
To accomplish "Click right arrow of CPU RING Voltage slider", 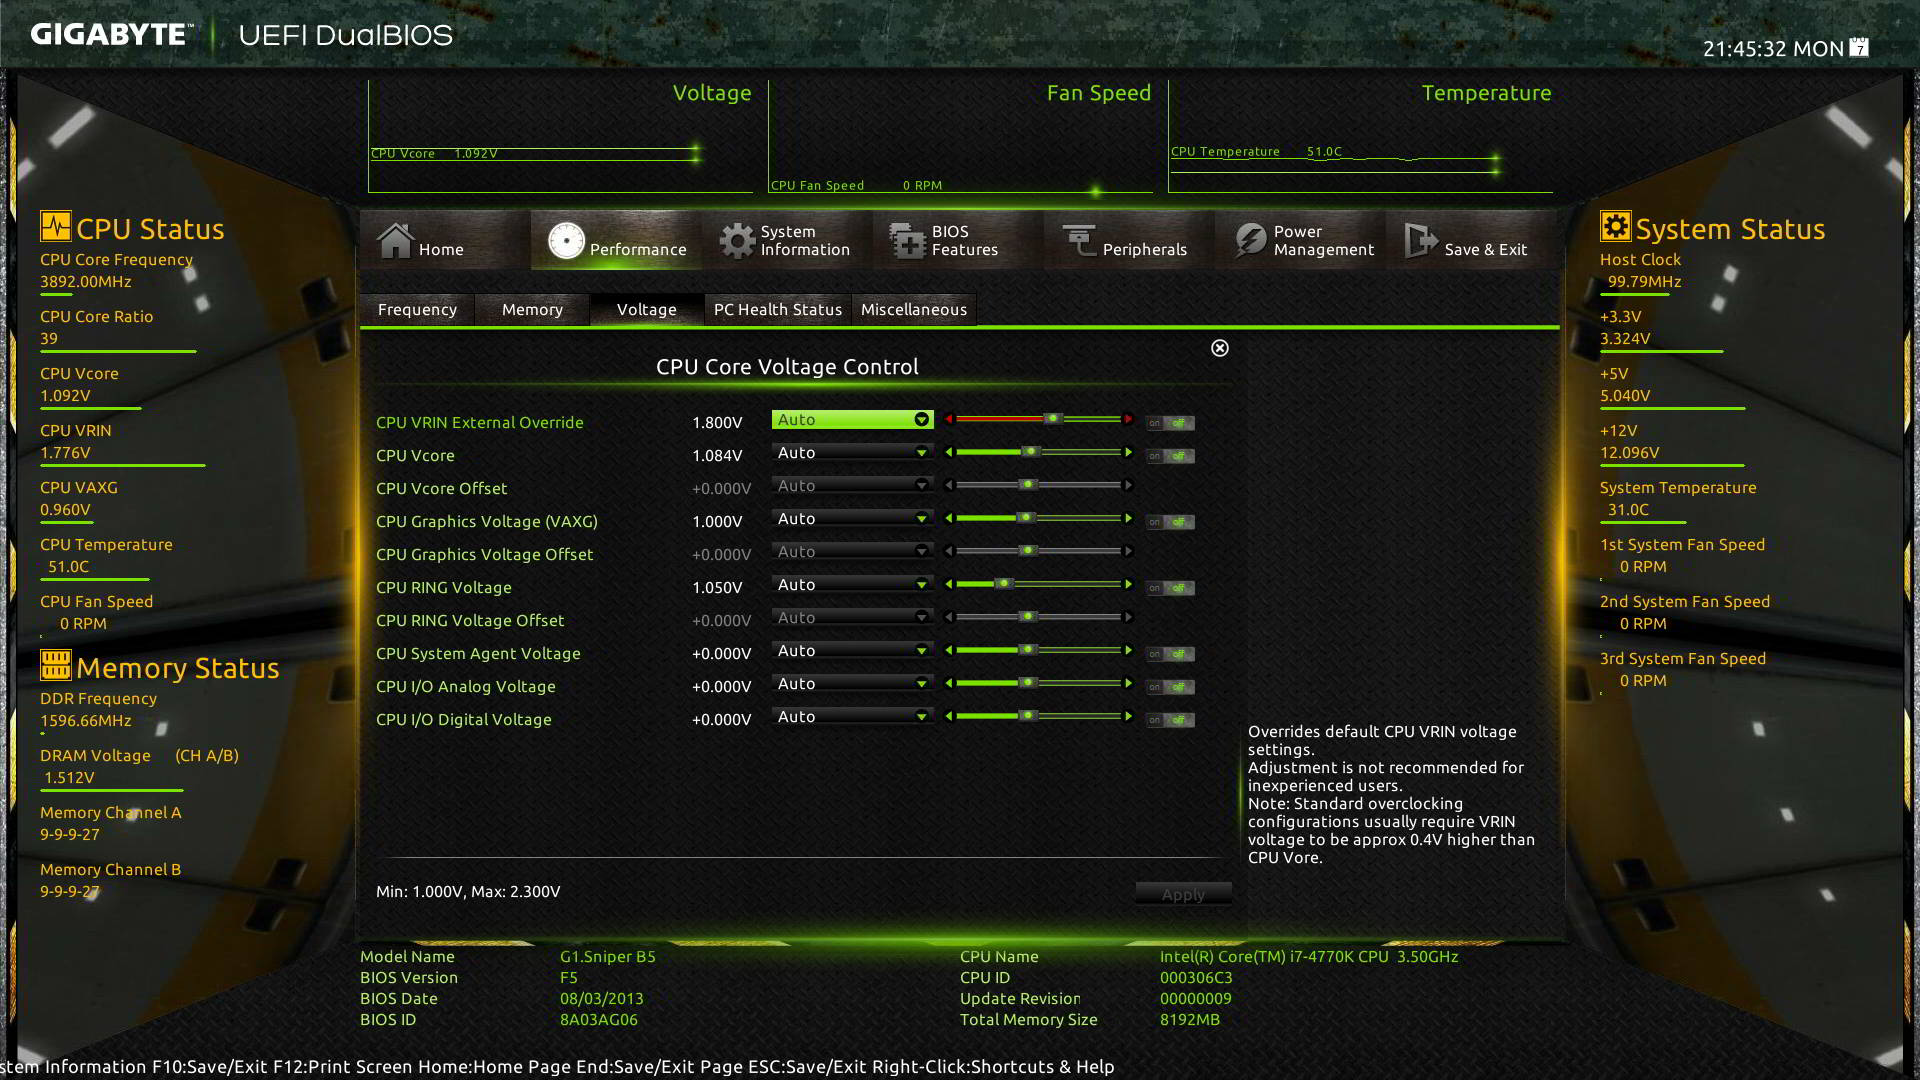I will coord(1128,584).
